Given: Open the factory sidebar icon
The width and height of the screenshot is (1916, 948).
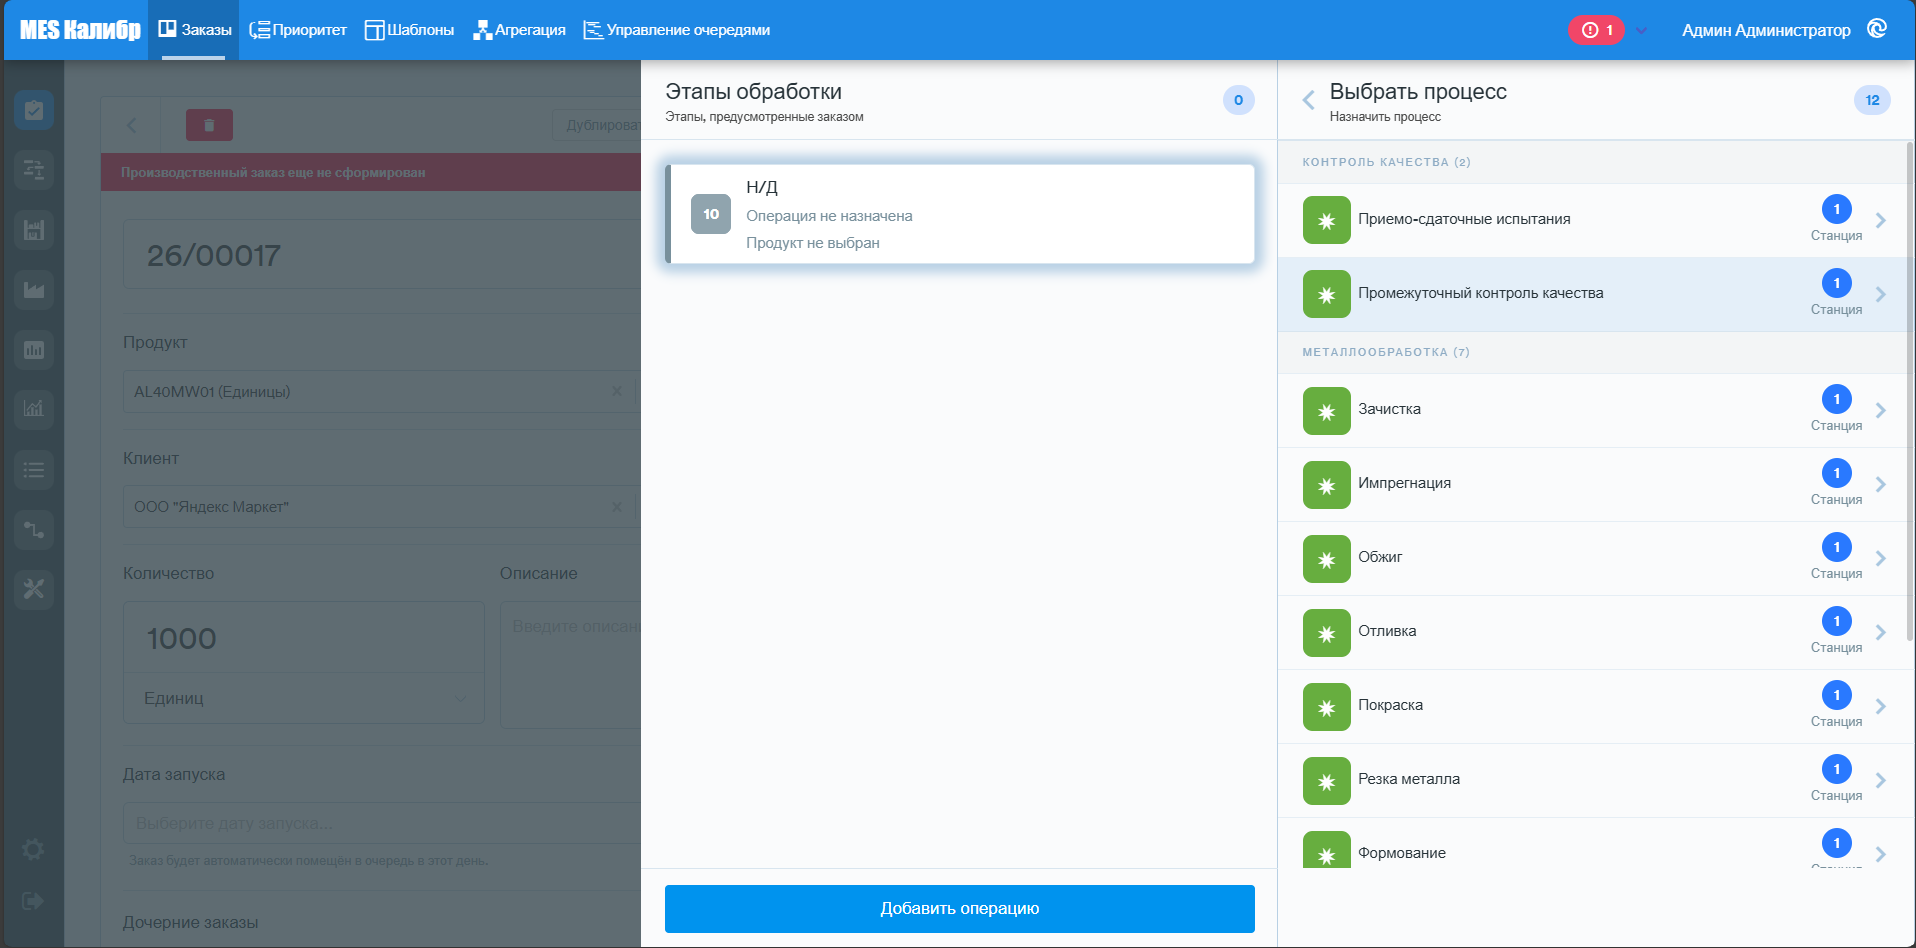Looking at the screenshot, I should tap(34, 290).
